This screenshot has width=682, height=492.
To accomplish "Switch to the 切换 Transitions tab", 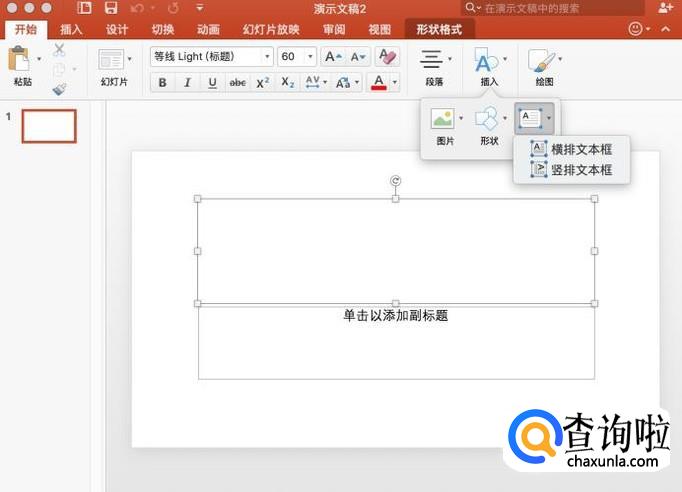I will (x=163, y=30).
